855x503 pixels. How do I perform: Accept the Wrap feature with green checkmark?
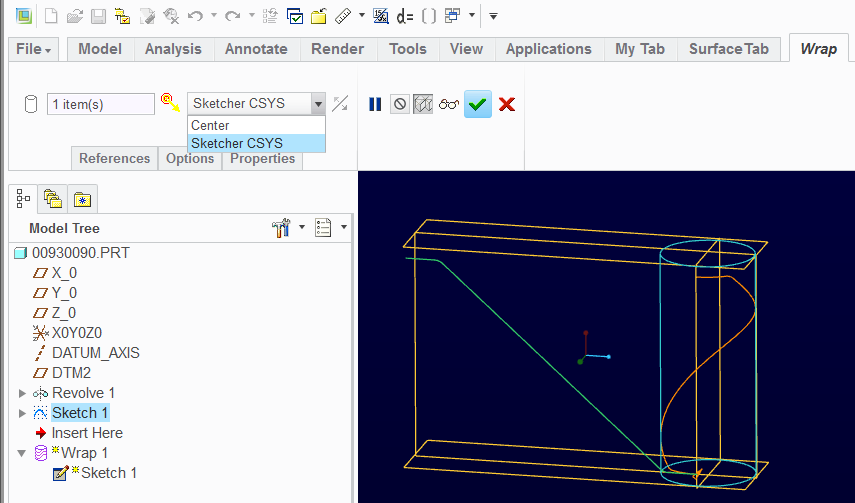pos(478,104)
